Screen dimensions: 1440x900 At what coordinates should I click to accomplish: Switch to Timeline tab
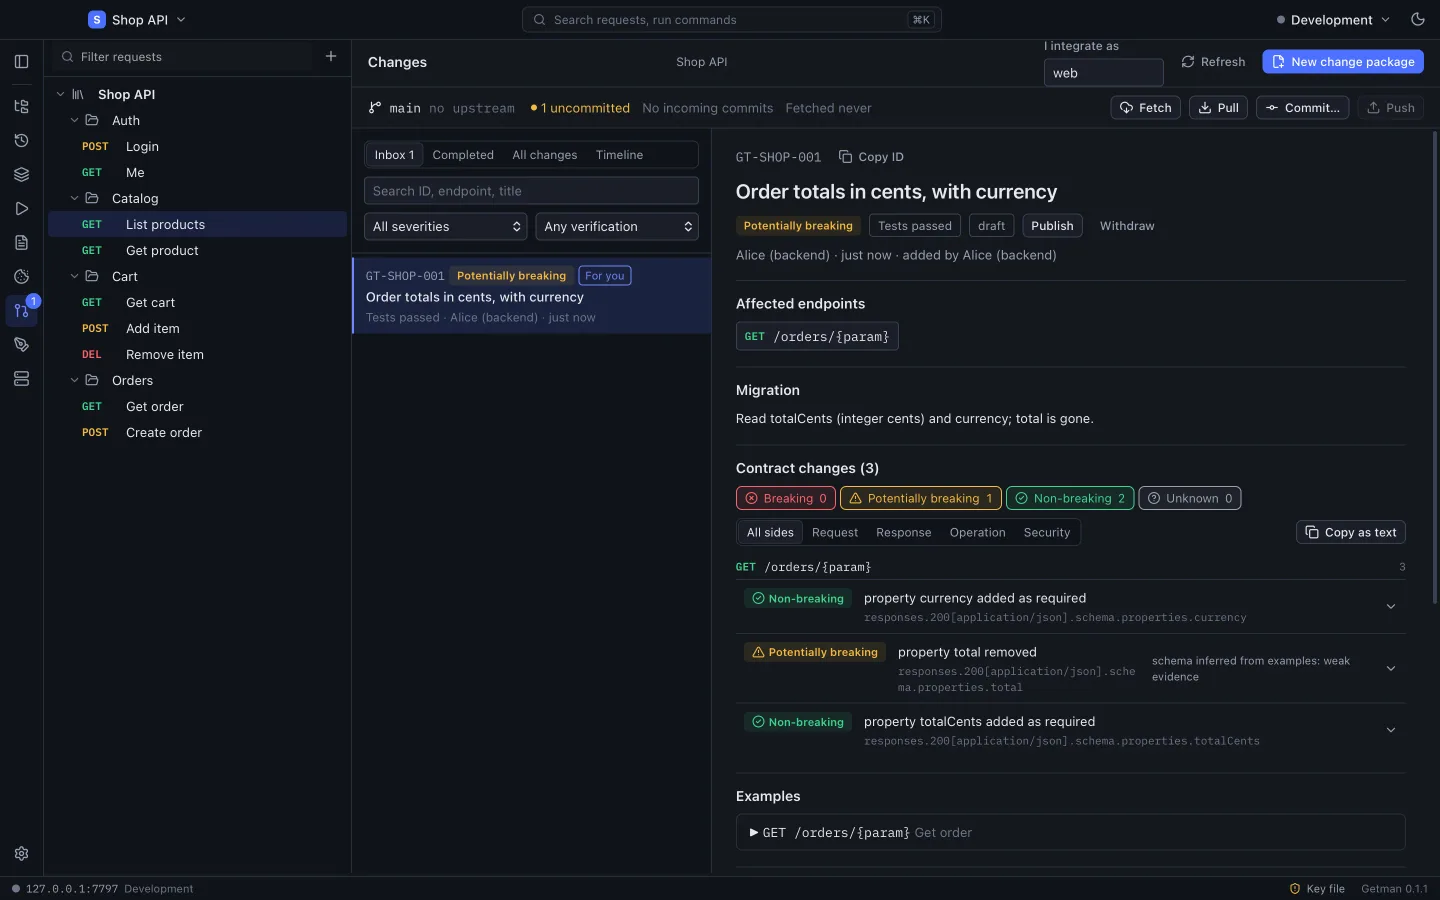tap(619, 155)
